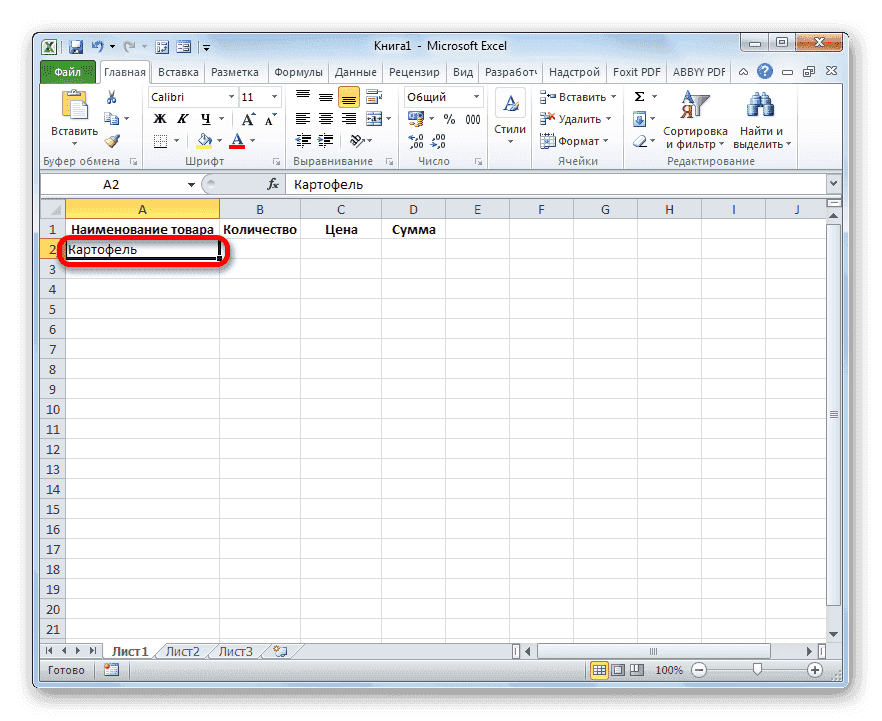Viewport: 882px width, 721px height.
Task: Open the fill color dropdown arrow
Action: pos(219,140)
